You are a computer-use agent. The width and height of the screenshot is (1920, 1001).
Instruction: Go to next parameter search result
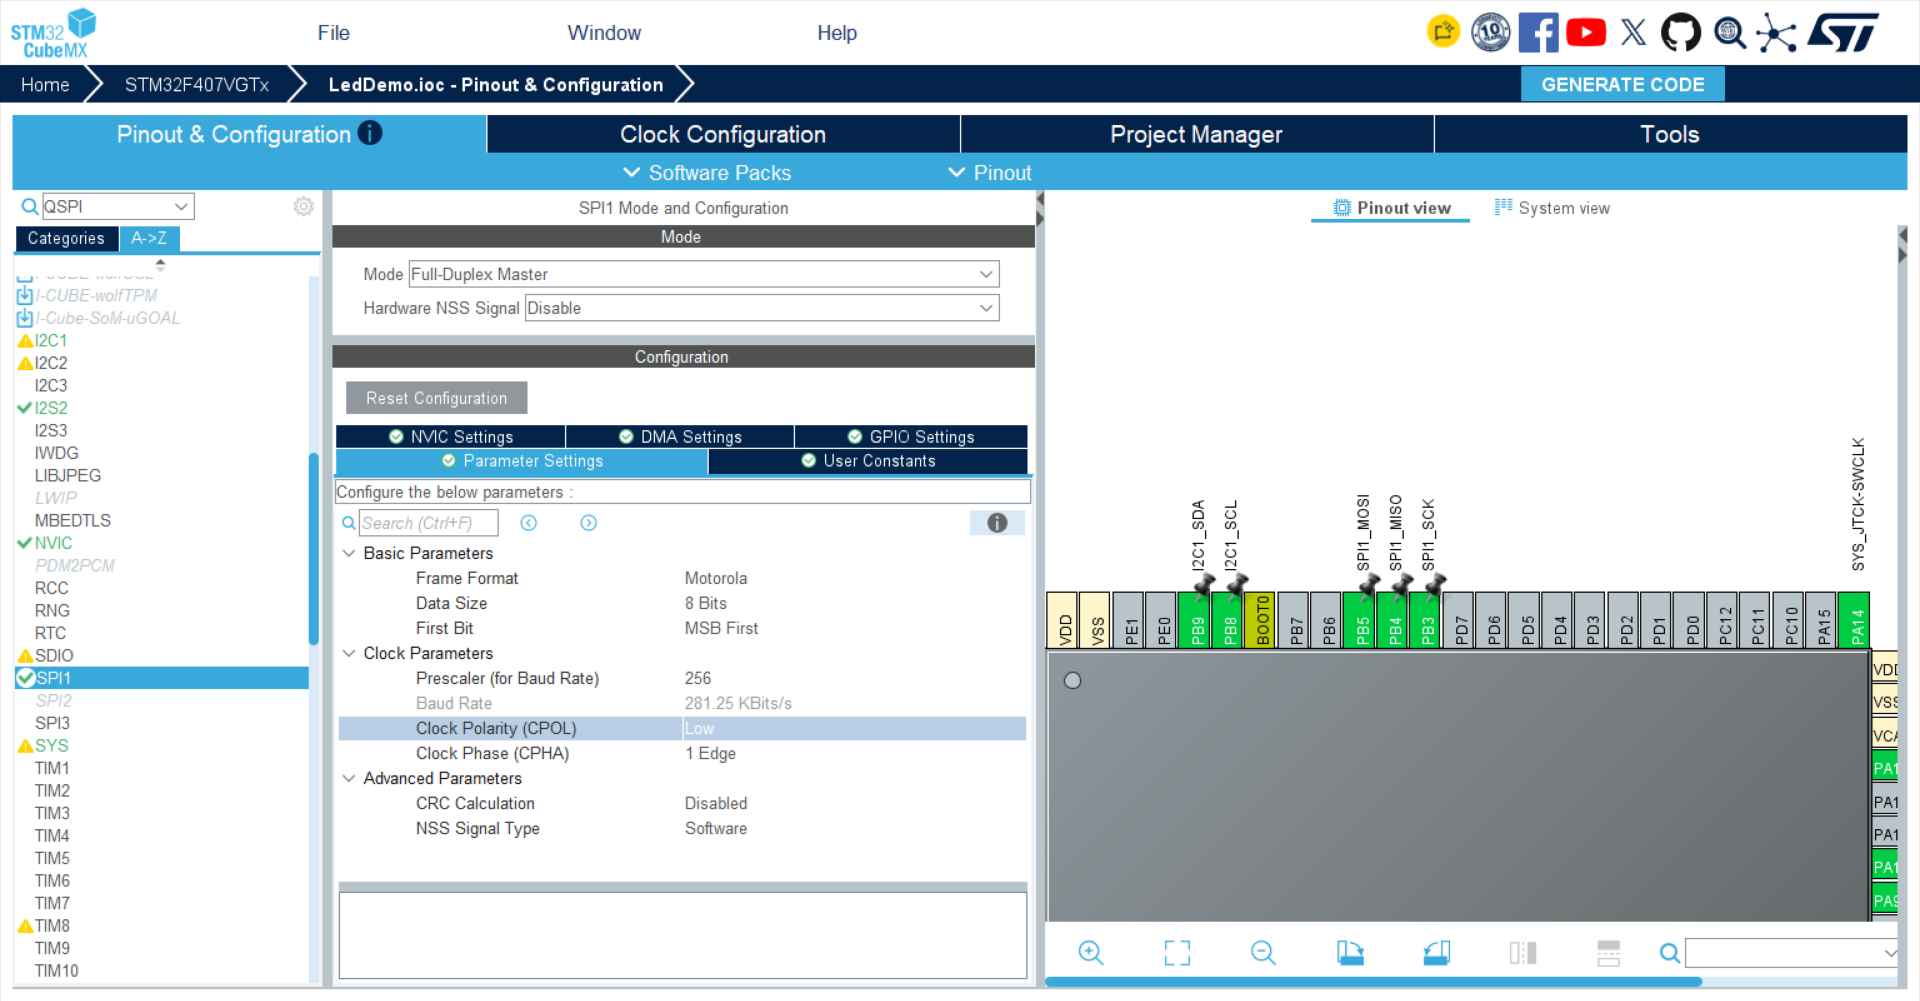[x=589, y=523]
